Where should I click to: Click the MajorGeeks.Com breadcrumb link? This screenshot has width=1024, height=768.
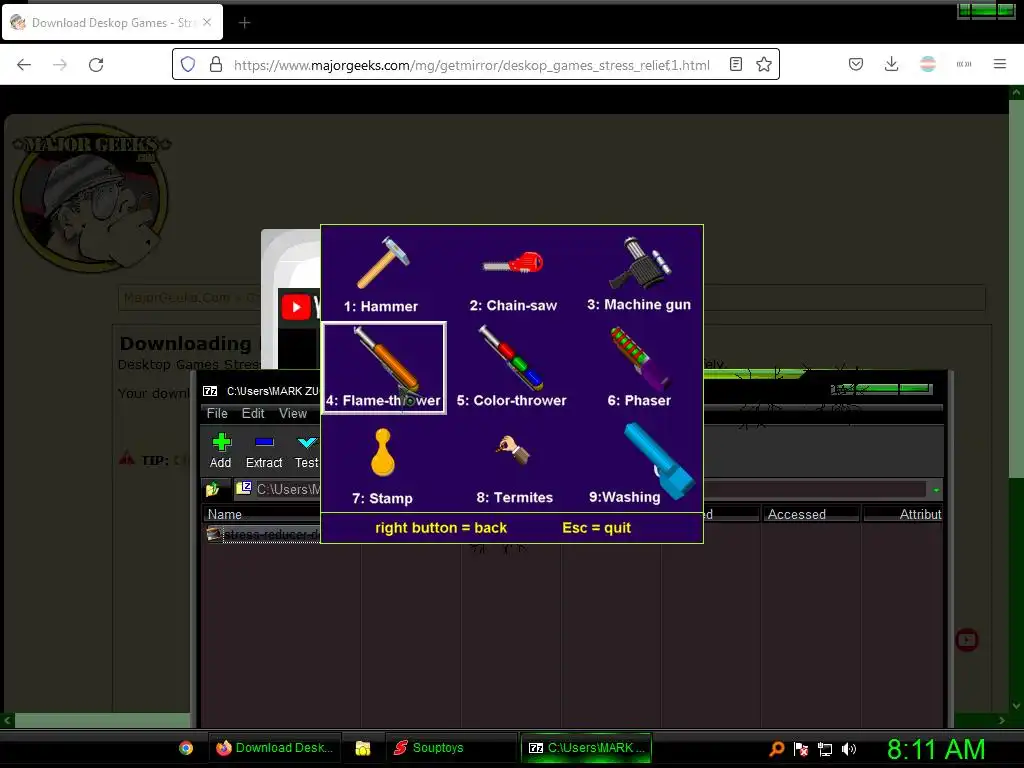click(176, 298)
